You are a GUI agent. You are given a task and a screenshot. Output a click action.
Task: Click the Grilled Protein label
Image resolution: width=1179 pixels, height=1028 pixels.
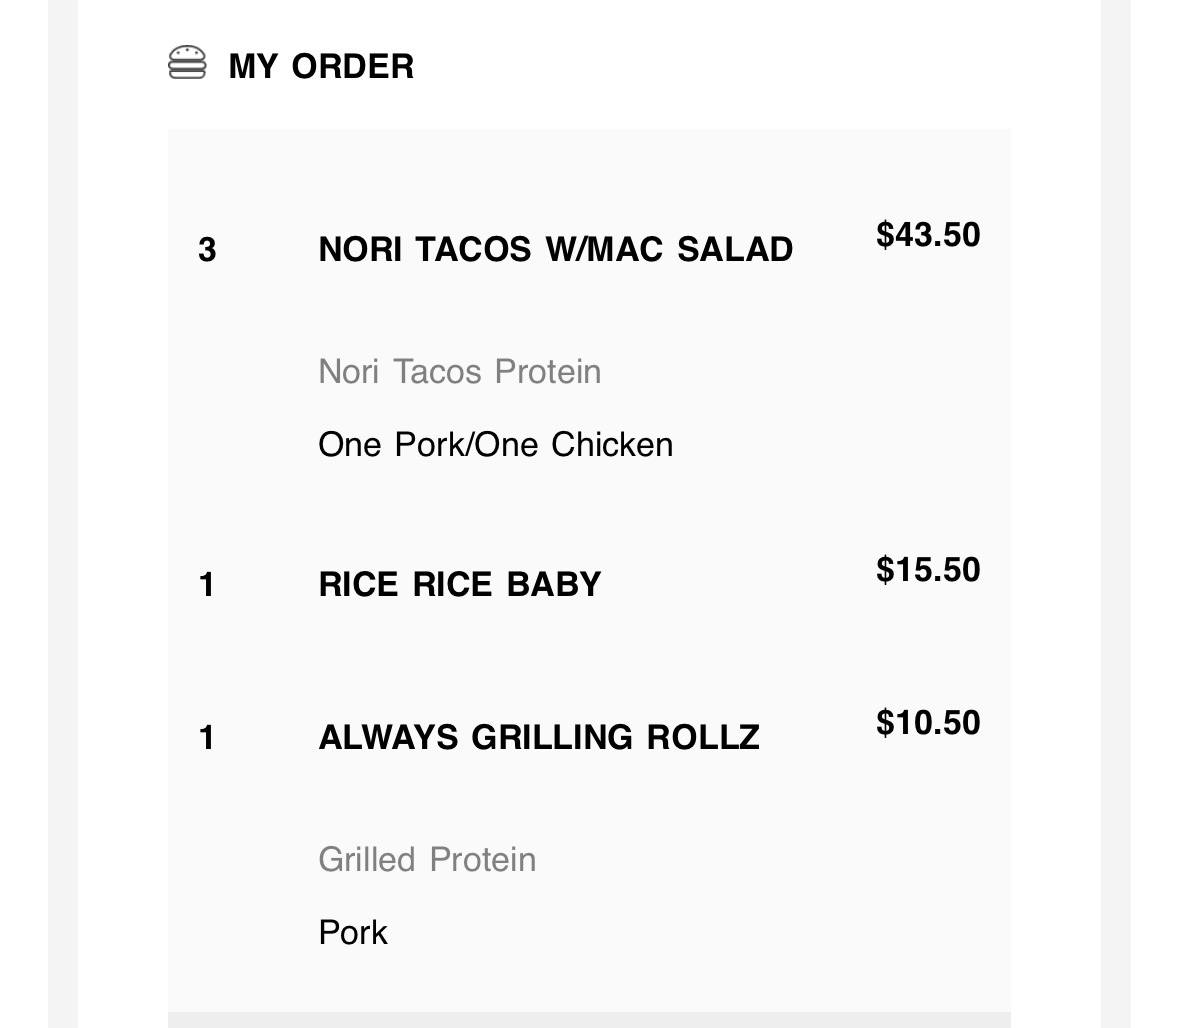coord(427,860)
